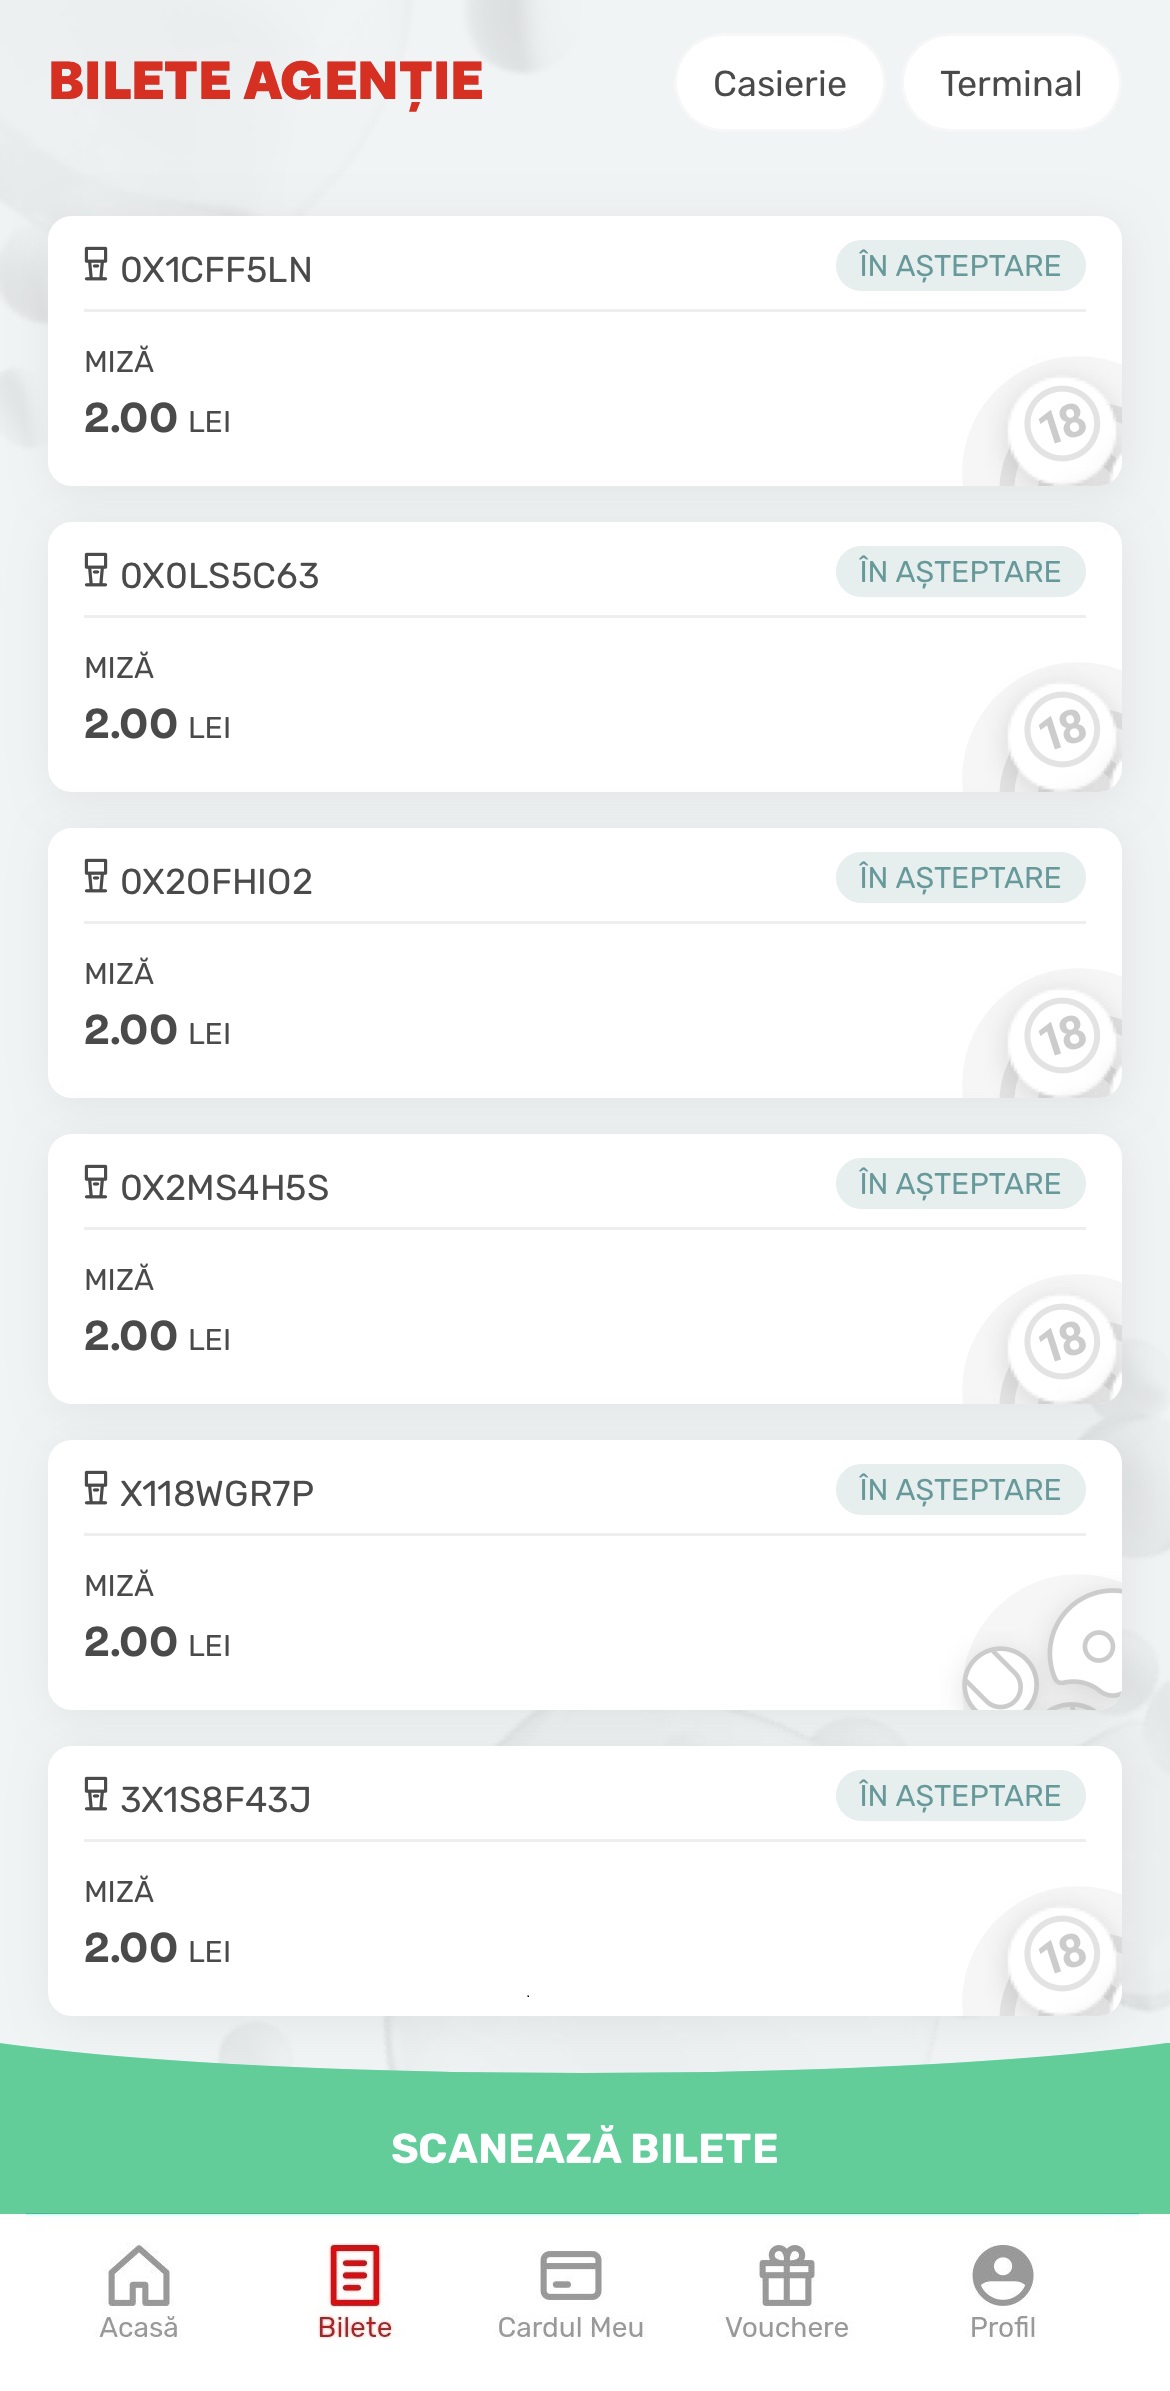Click the 18 lottery ball on ticket 0X2MS4H5S
Image resolution: width=1170 pixels, height=2391 pixels.
click(1062, 1342)
